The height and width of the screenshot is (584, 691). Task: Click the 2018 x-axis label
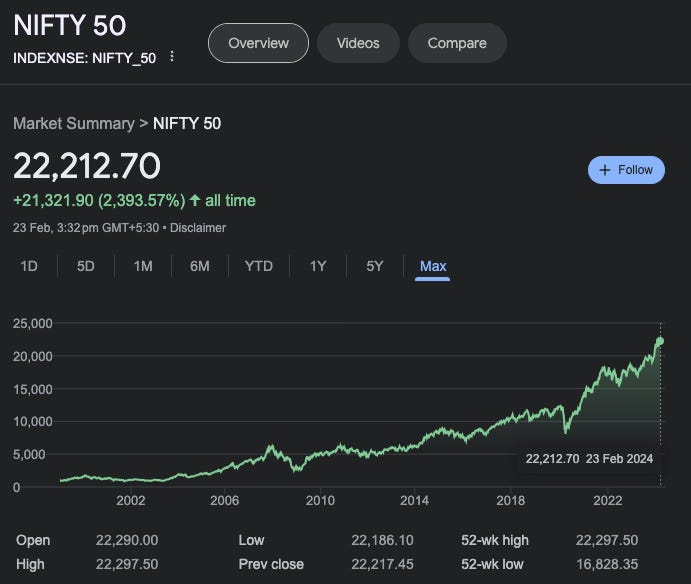click(x=511, y=501)
